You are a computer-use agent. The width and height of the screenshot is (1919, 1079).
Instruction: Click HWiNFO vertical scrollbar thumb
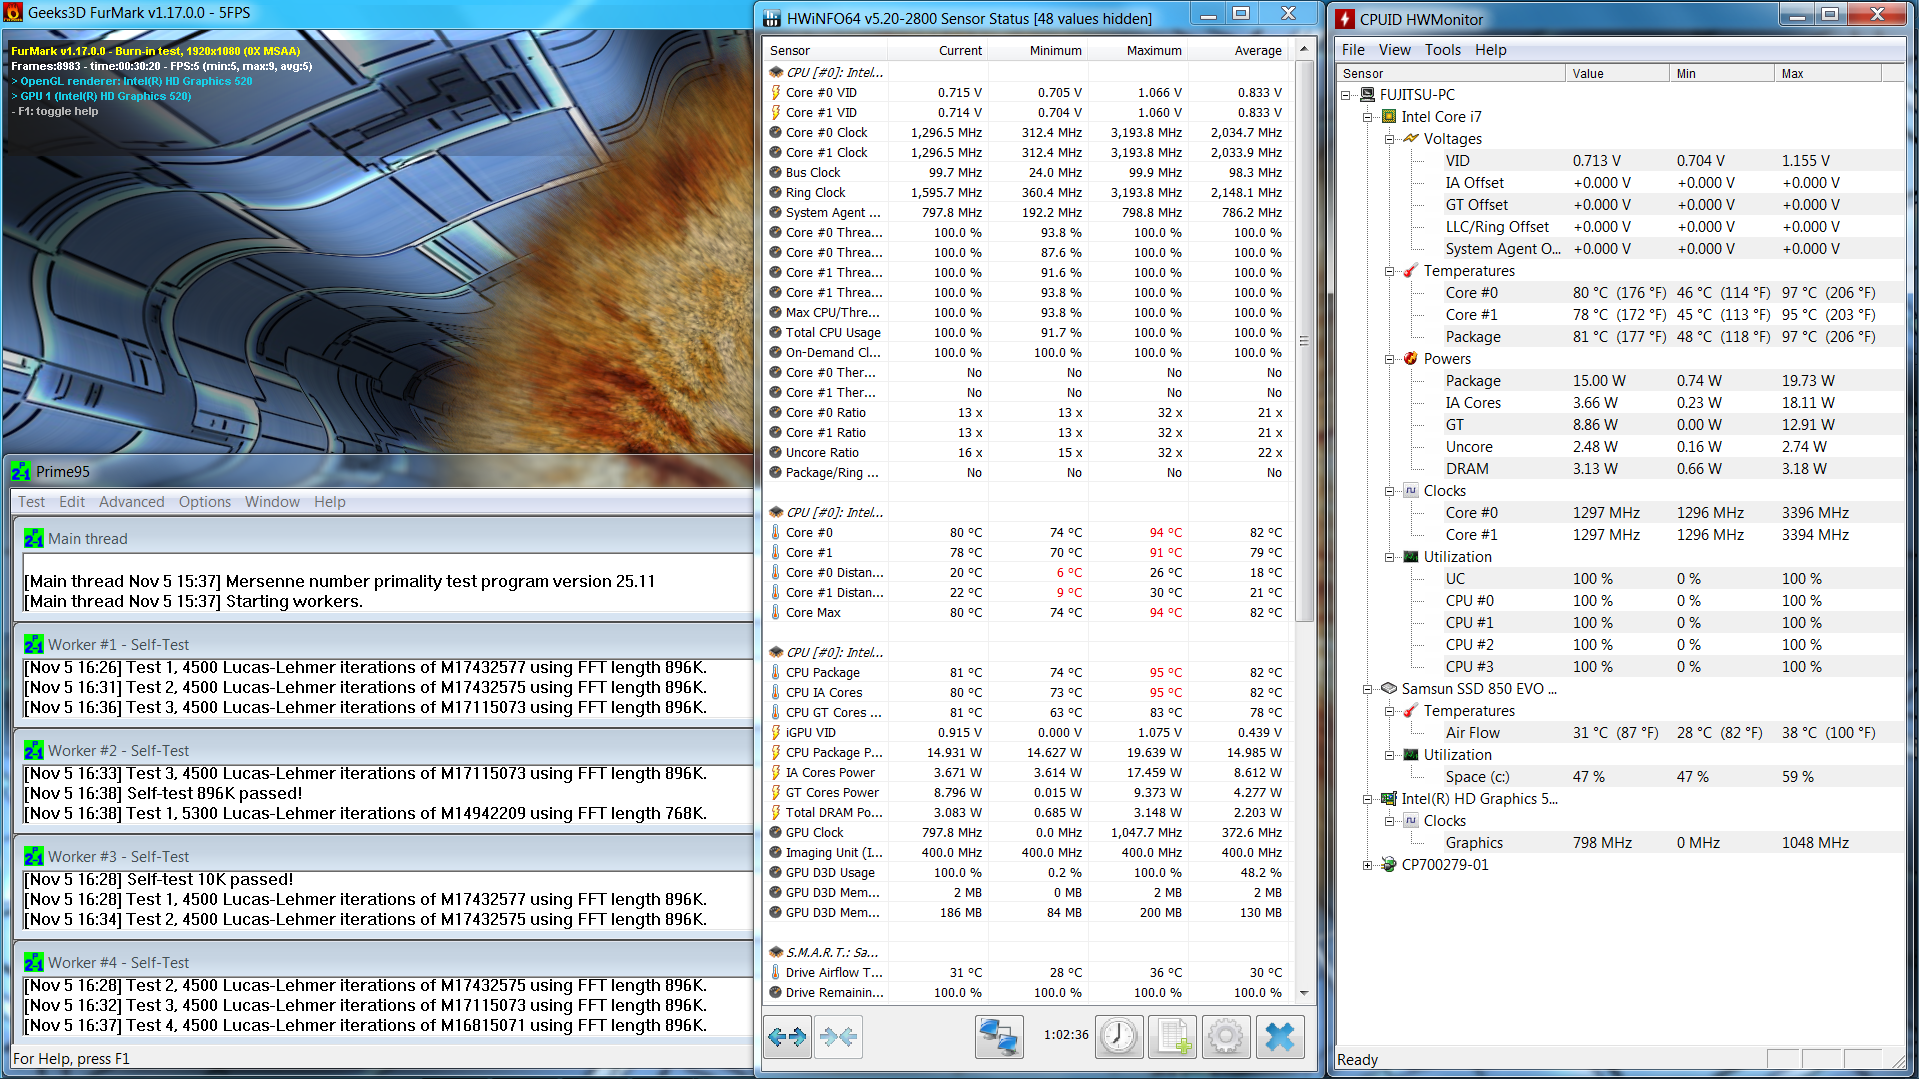pos(1303,340)
